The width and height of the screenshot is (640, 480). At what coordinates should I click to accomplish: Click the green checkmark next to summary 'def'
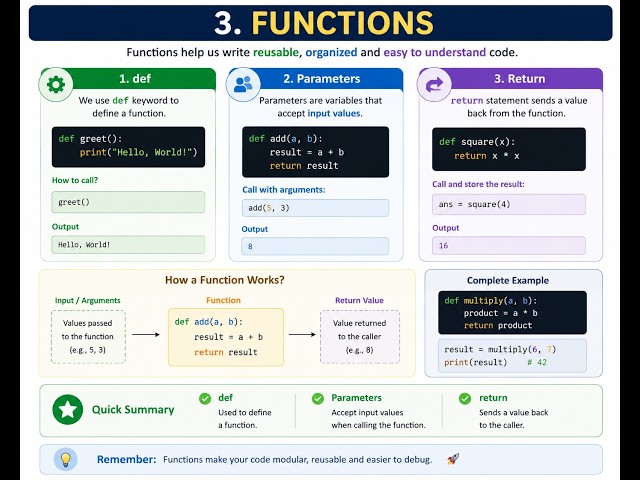pyautogui.click(x=205, y=398)
